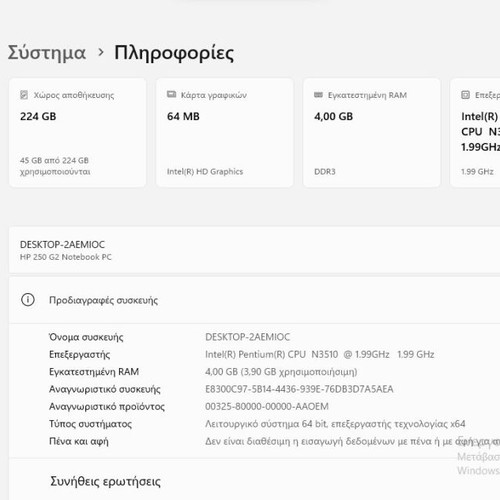The width and height of the screenshot is (500, 500).
Task: Open the 64 MB graphics card tile
Action: (x=225, y=133)
